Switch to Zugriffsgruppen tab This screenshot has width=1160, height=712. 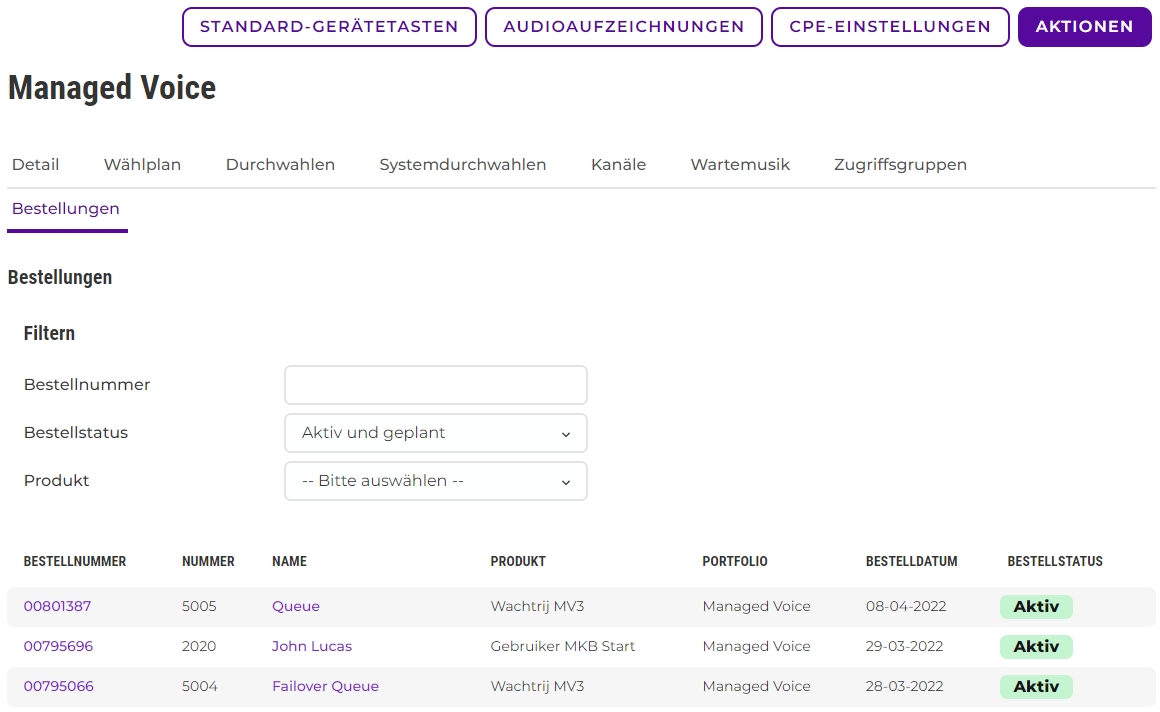tap(900, 164)
